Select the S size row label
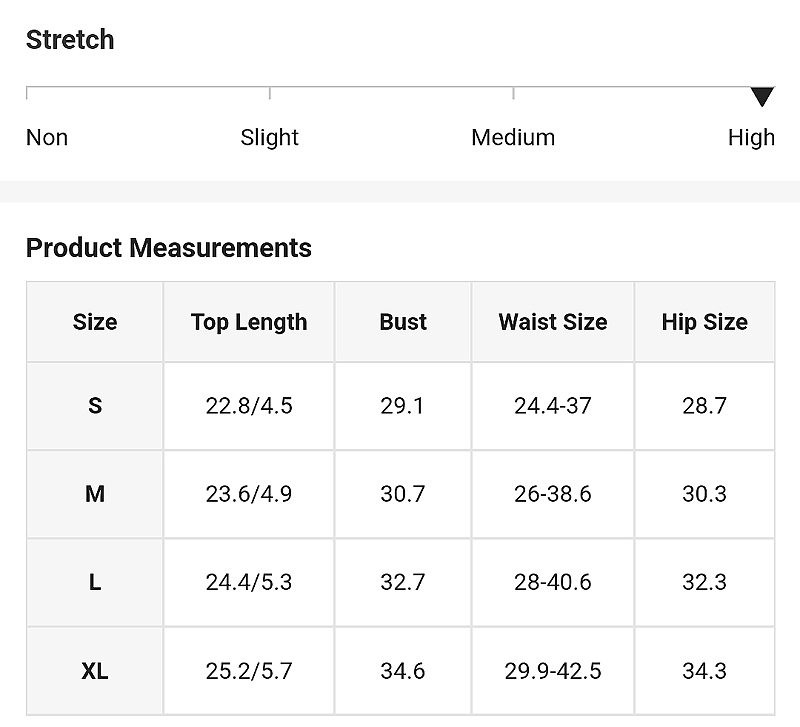This screenshot has width=800, height=727. point(95,406)
